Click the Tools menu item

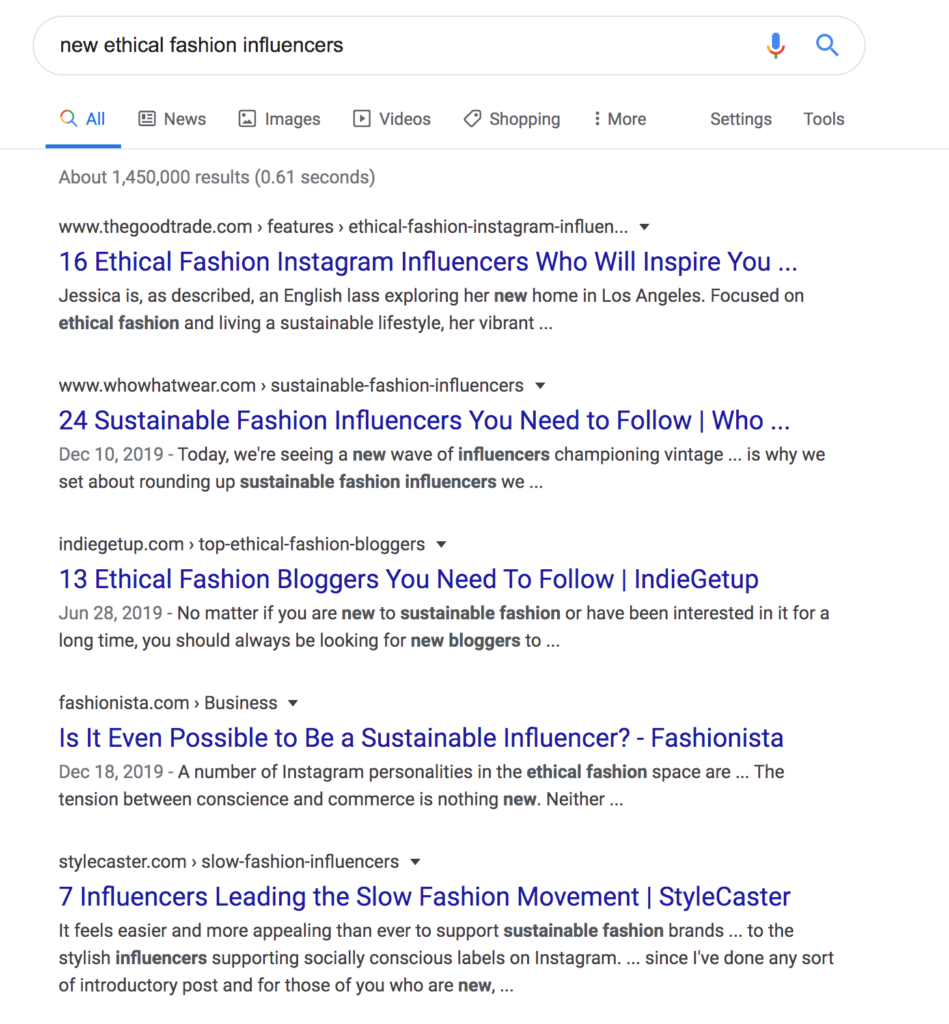(823, 118)
